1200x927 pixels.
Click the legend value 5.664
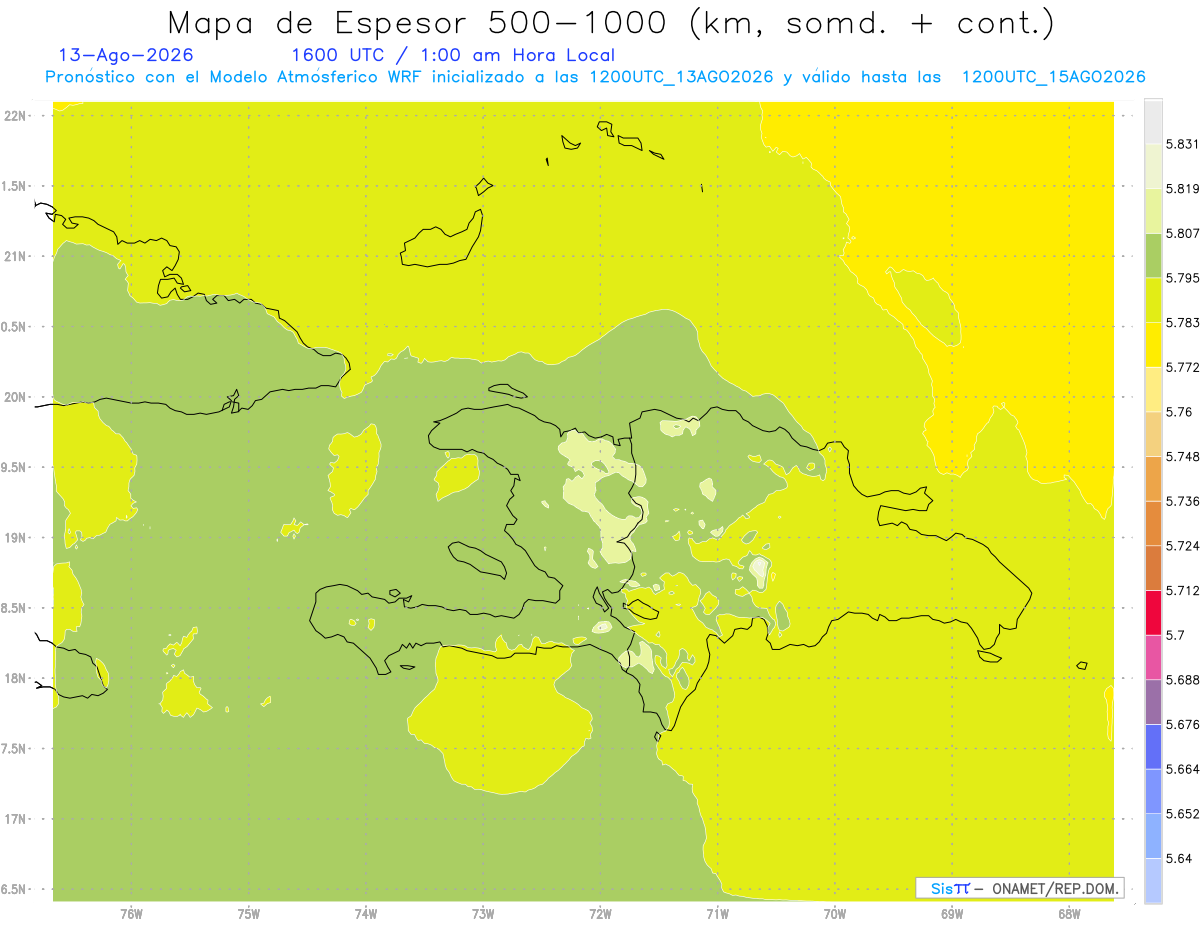[x=1182, y=769]
